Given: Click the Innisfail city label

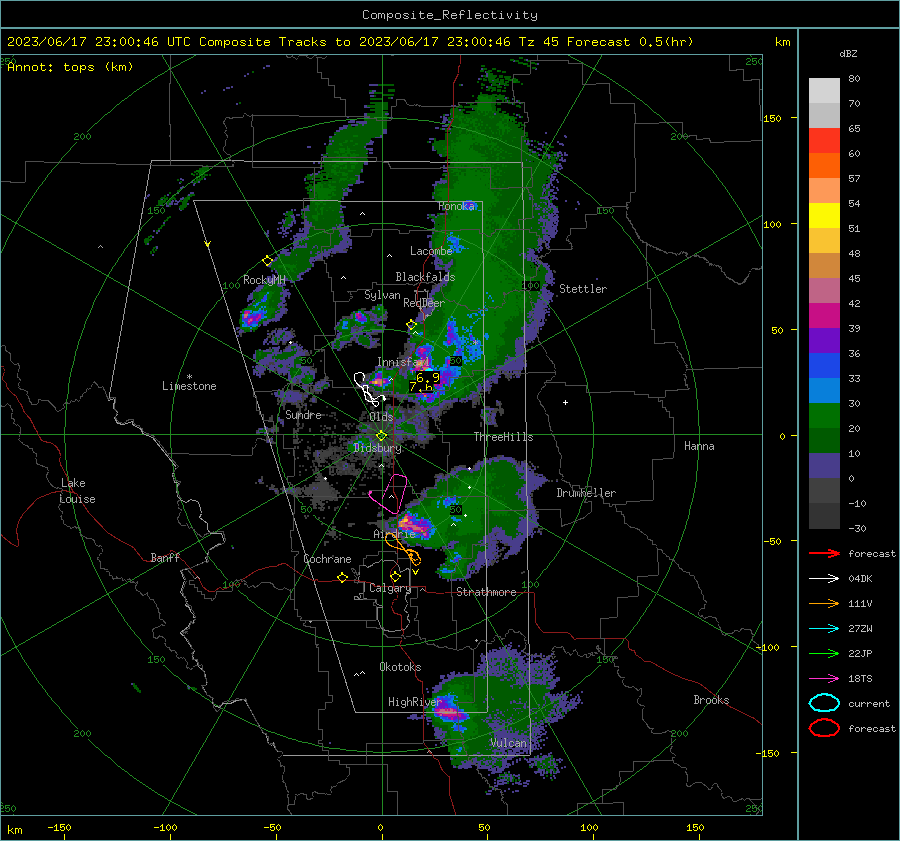Looking at the screenshot, I should coord(403,362).
